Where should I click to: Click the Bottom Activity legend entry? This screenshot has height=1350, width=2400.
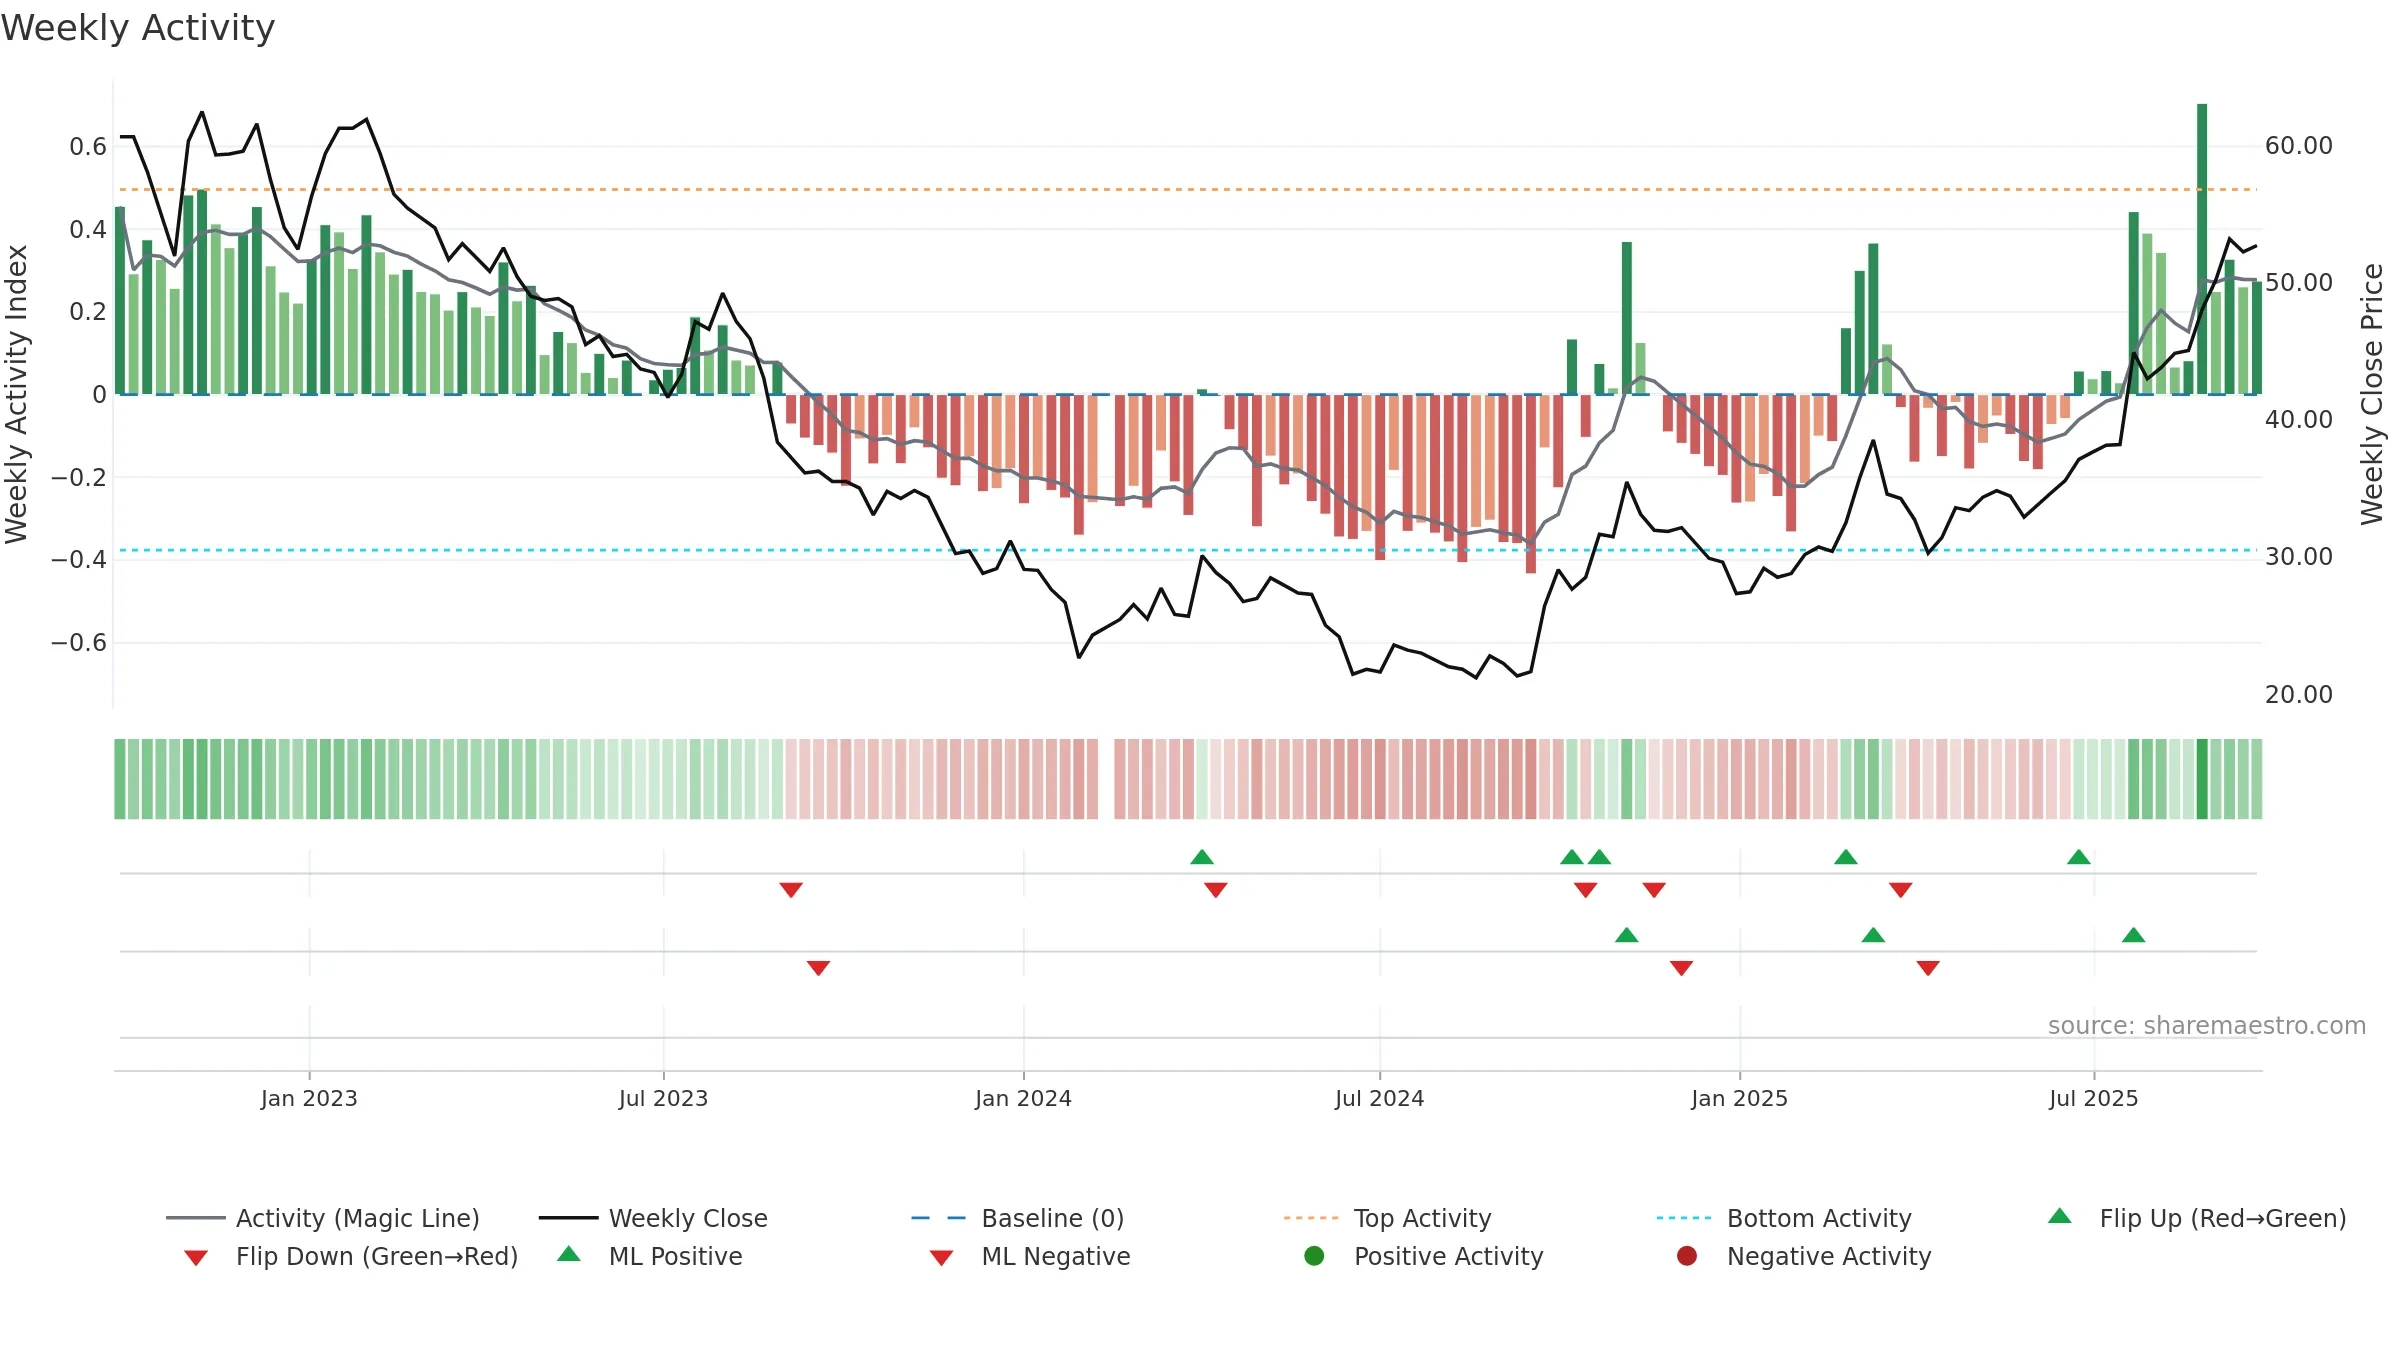pyautogui.click(x=1784, y=1218)
